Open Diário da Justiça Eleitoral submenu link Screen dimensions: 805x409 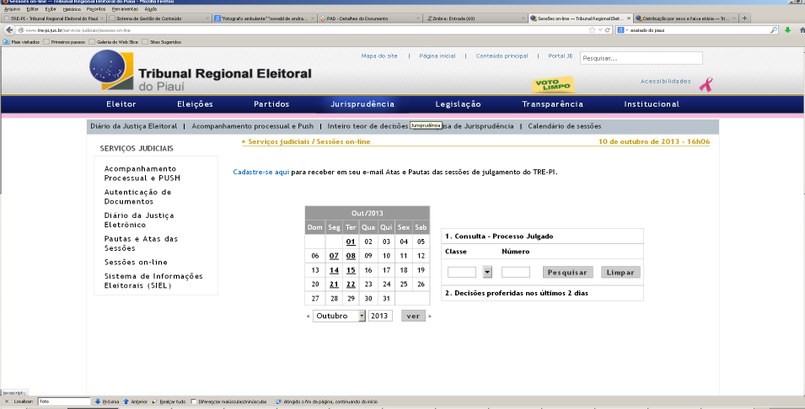click(133, 126)
